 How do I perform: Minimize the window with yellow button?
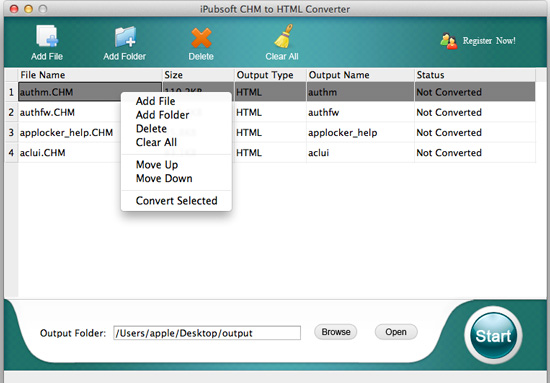(28, 9)
